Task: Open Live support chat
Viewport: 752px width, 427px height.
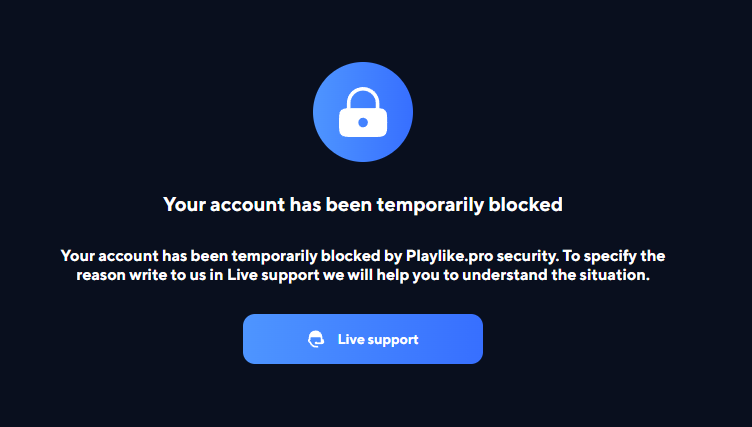Action: (363, 339)
